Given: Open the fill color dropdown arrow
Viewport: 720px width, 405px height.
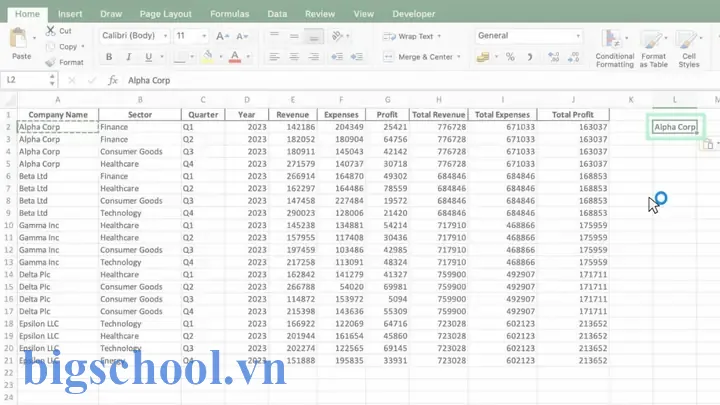Looking at the screenshot, I should point(221,57).
